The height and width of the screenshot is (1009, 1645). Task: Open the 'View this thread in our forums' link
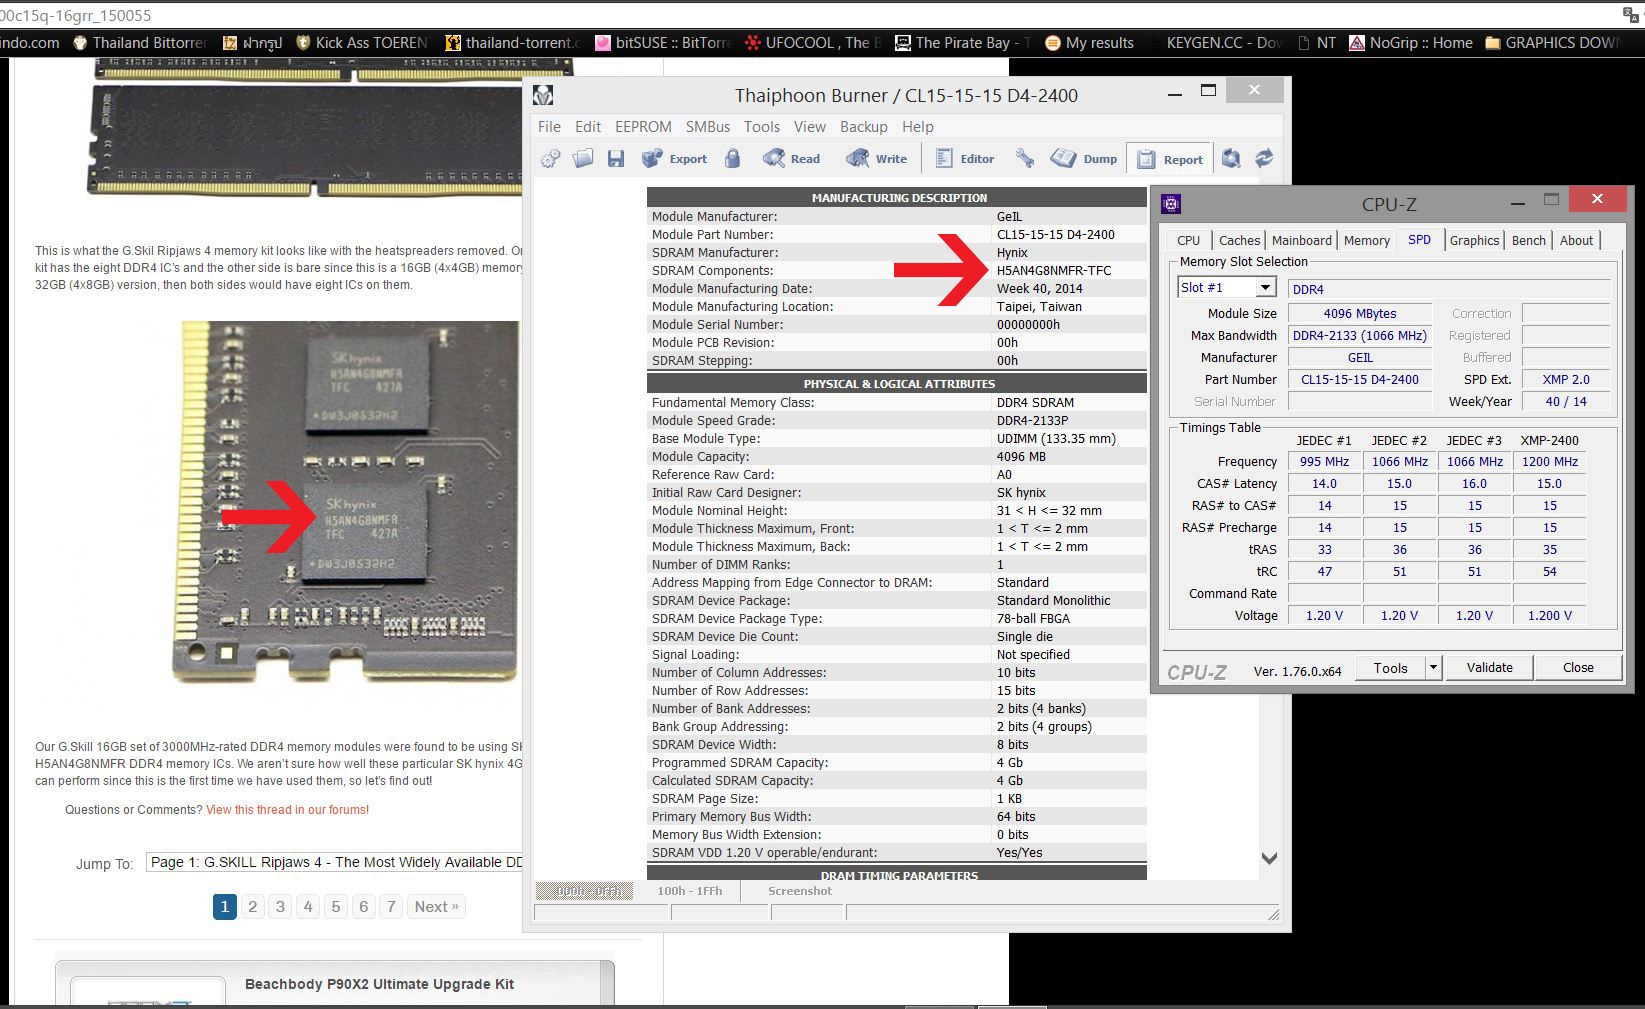pyautogui.click(x=287, y=810)
